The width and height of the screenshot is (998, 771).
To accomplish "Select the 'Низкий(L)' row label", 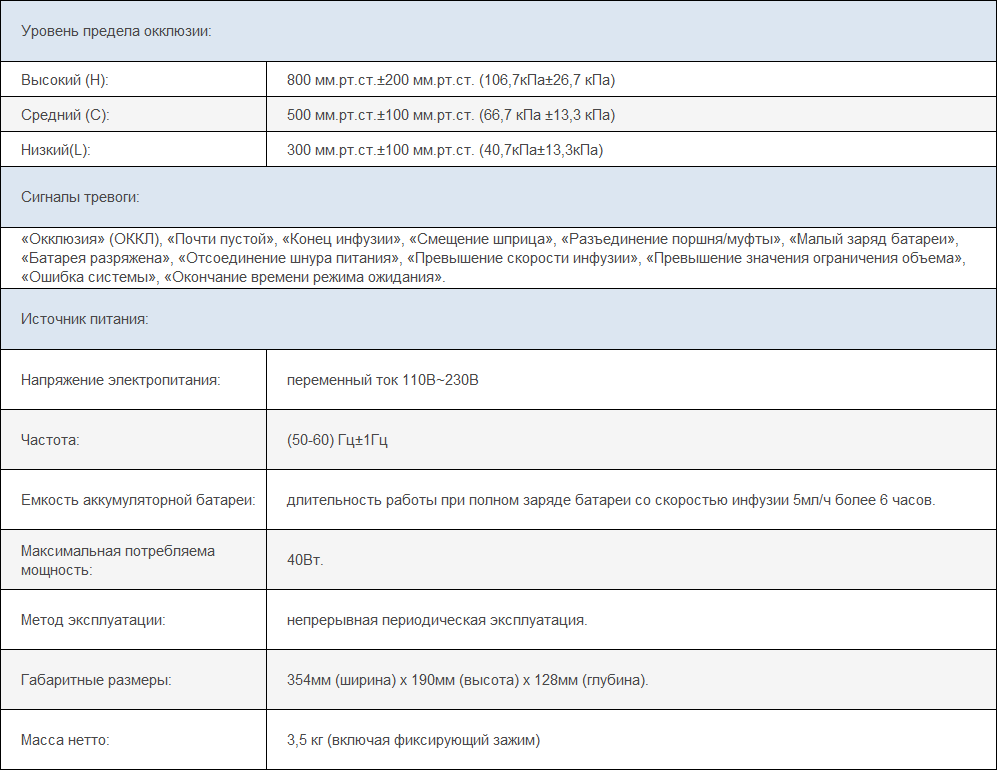I will 62,150.
